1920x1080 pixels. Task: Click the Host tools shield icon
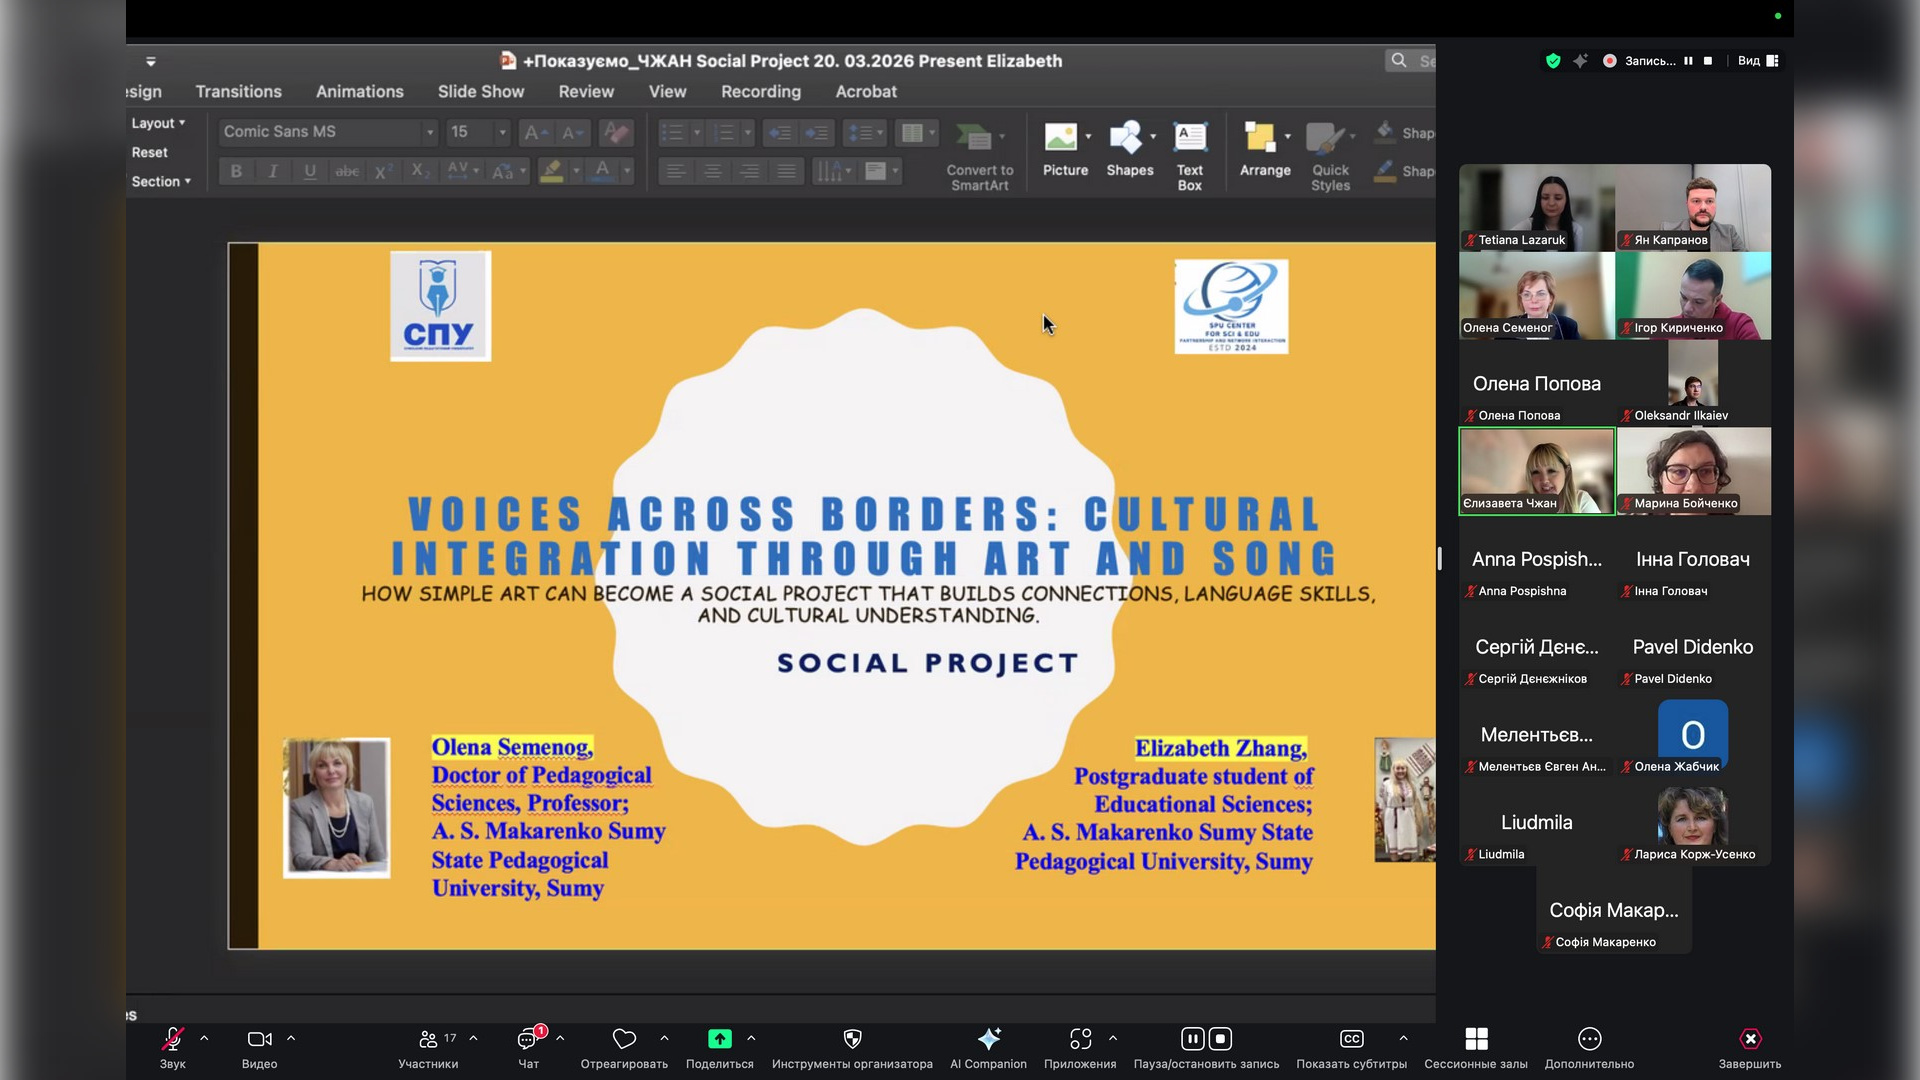point(852,1039)
